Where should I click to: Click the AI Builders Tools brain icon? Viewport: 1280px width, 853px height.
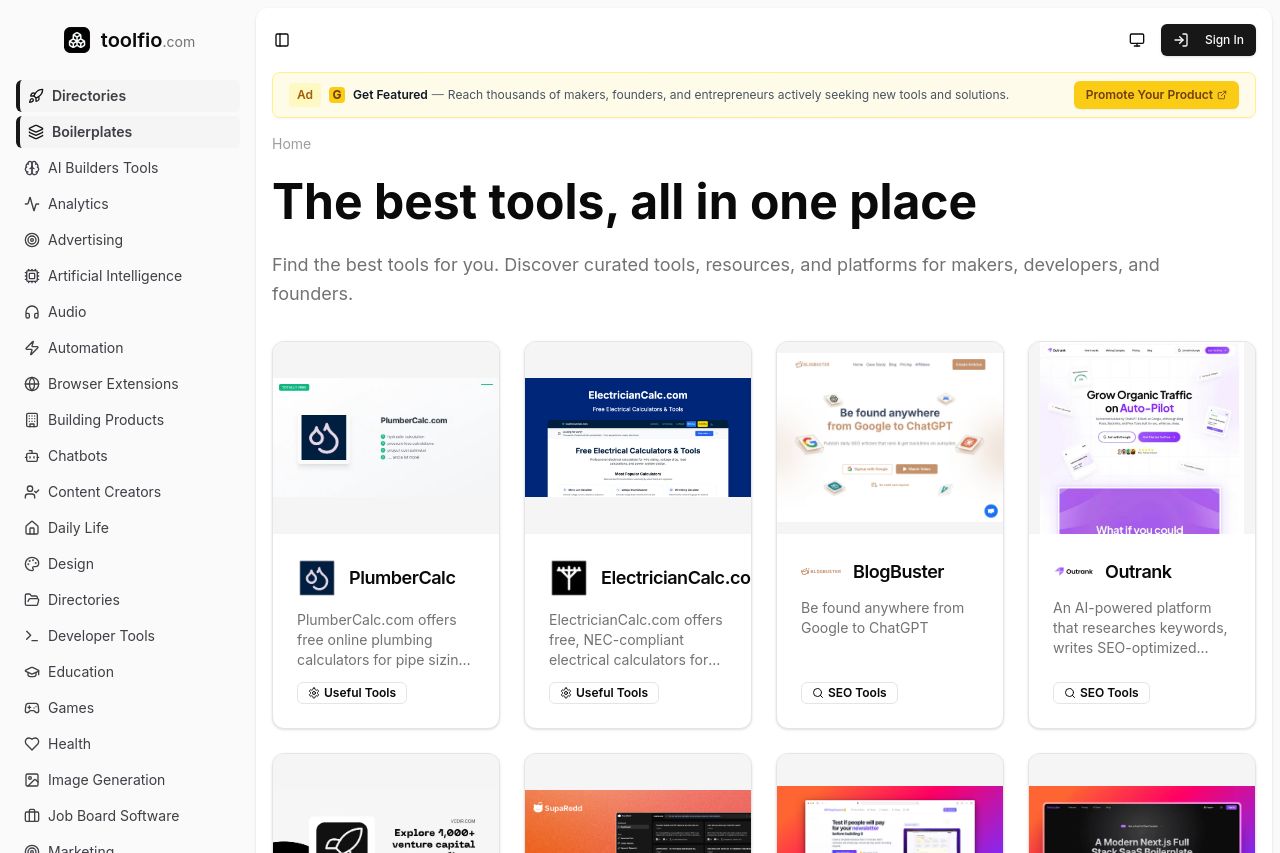tap(32, 168)
